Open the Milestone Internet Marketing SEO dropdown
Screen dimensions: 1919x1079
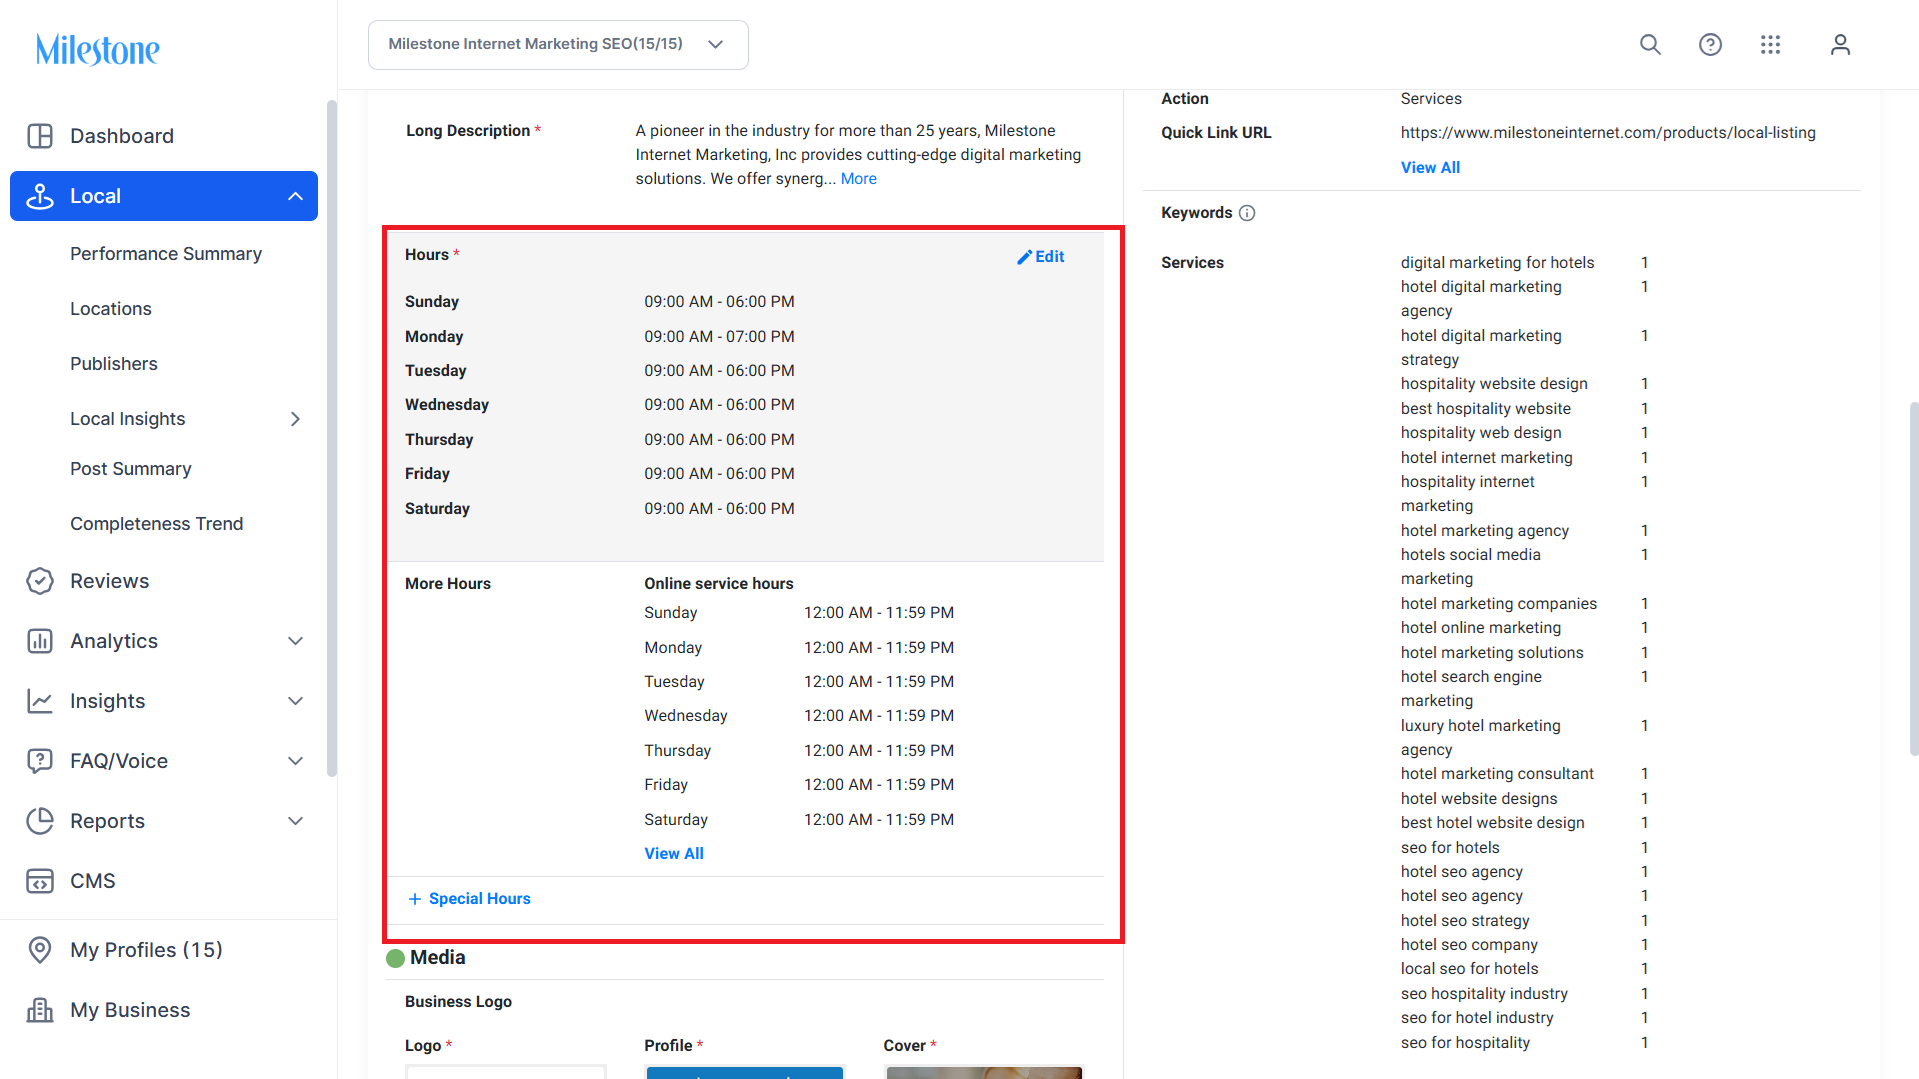tap(558, 45)
